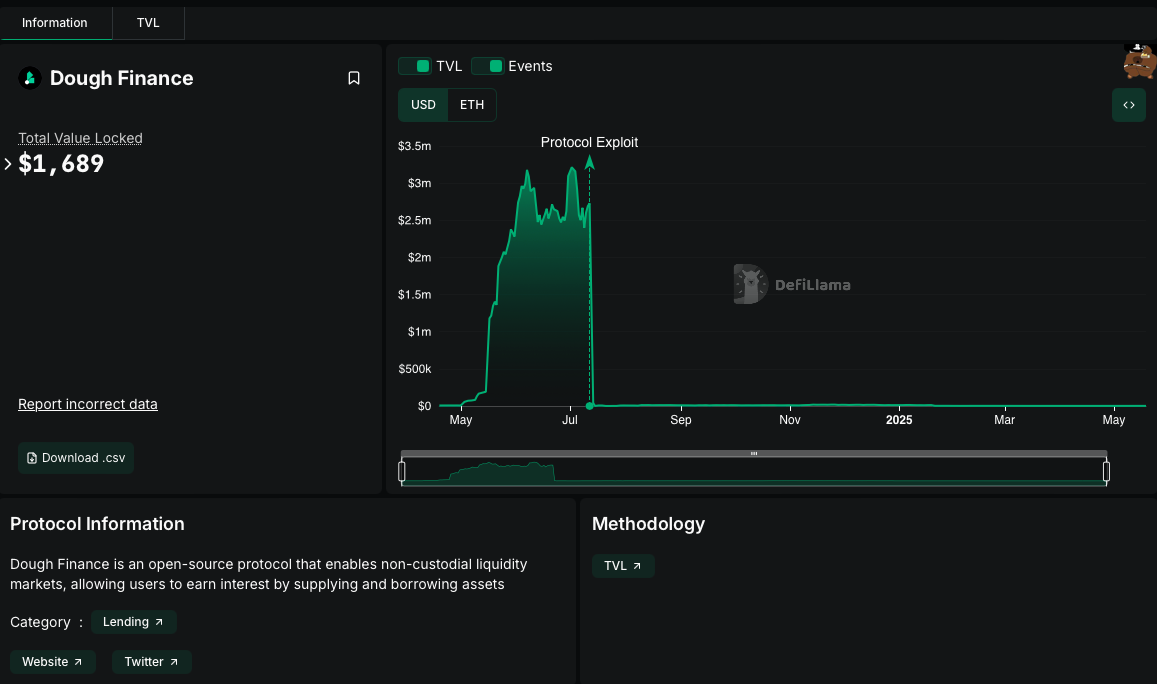Bookmark Dough Finance protocol
Image resolution: width=1157 pixels, height=684 pixels.
pyautogui.click(x=354, y=78)
